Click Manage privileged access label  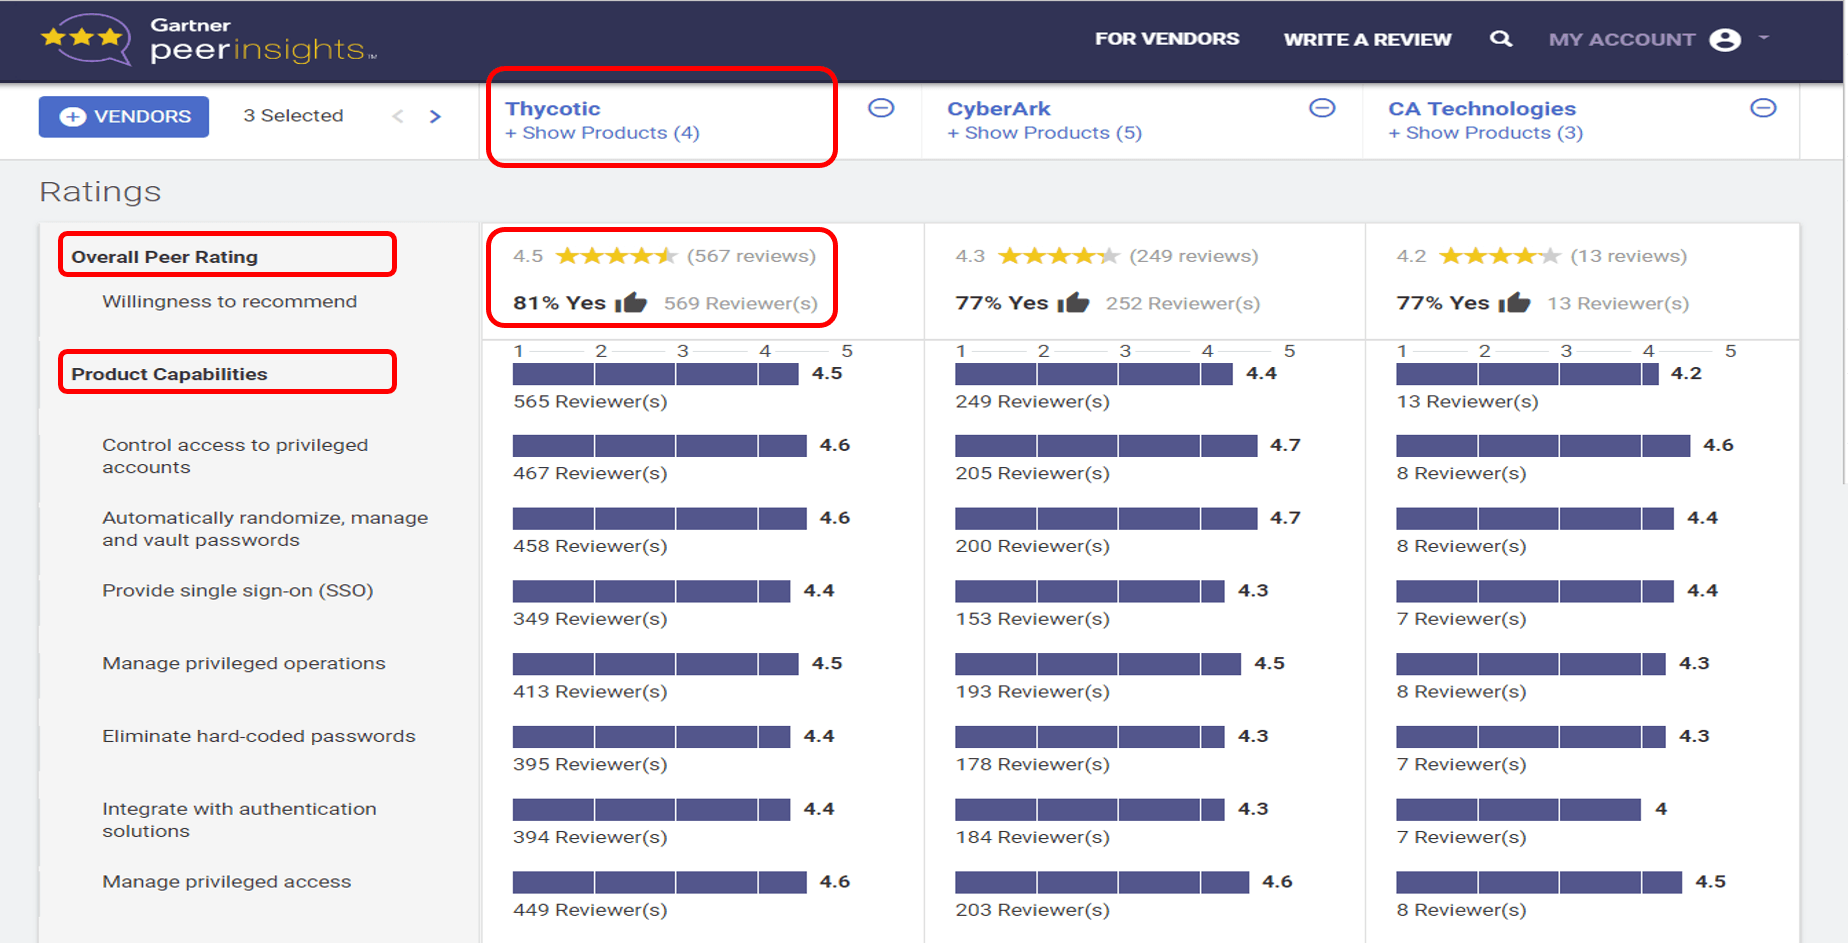coord(227,882)
